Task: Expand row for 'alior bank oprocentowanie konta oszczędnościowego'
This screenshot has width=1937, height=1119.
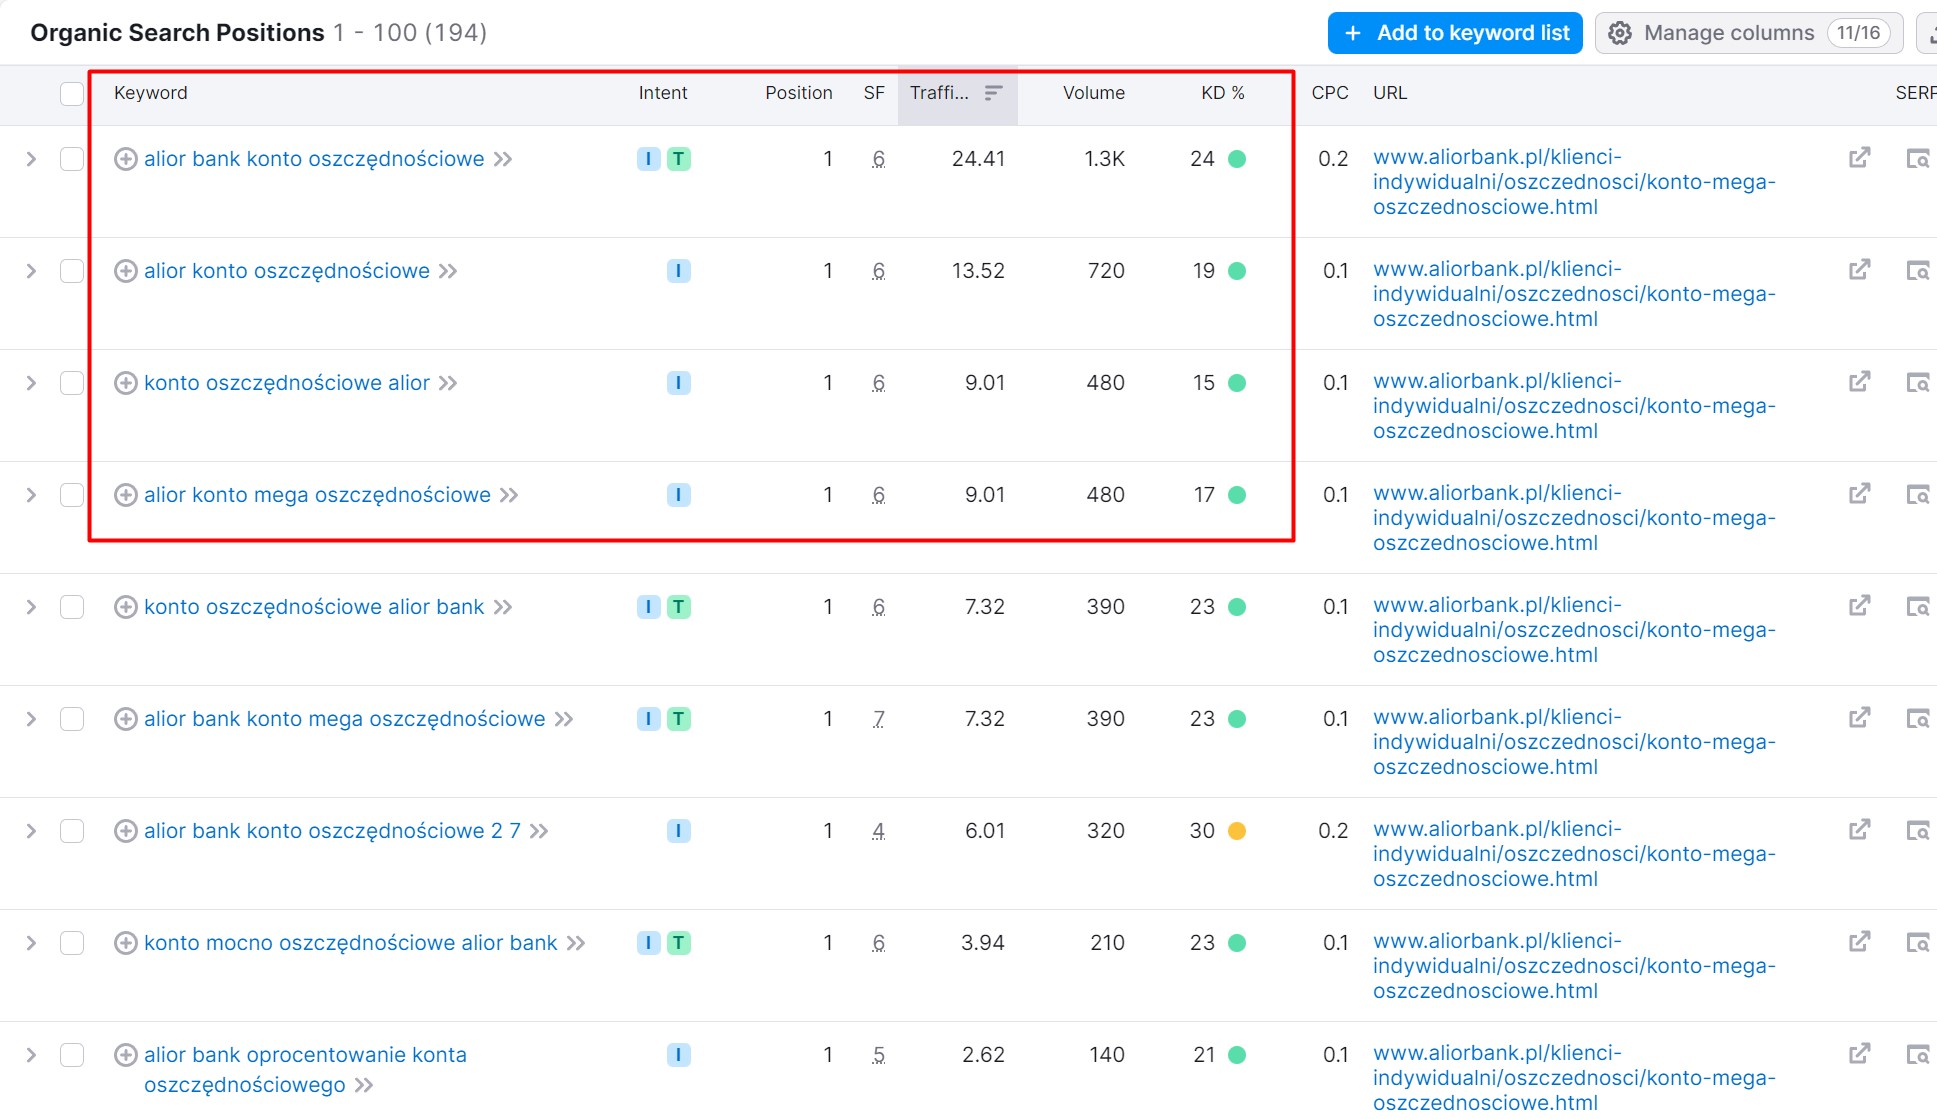Action: point(31,1055)
